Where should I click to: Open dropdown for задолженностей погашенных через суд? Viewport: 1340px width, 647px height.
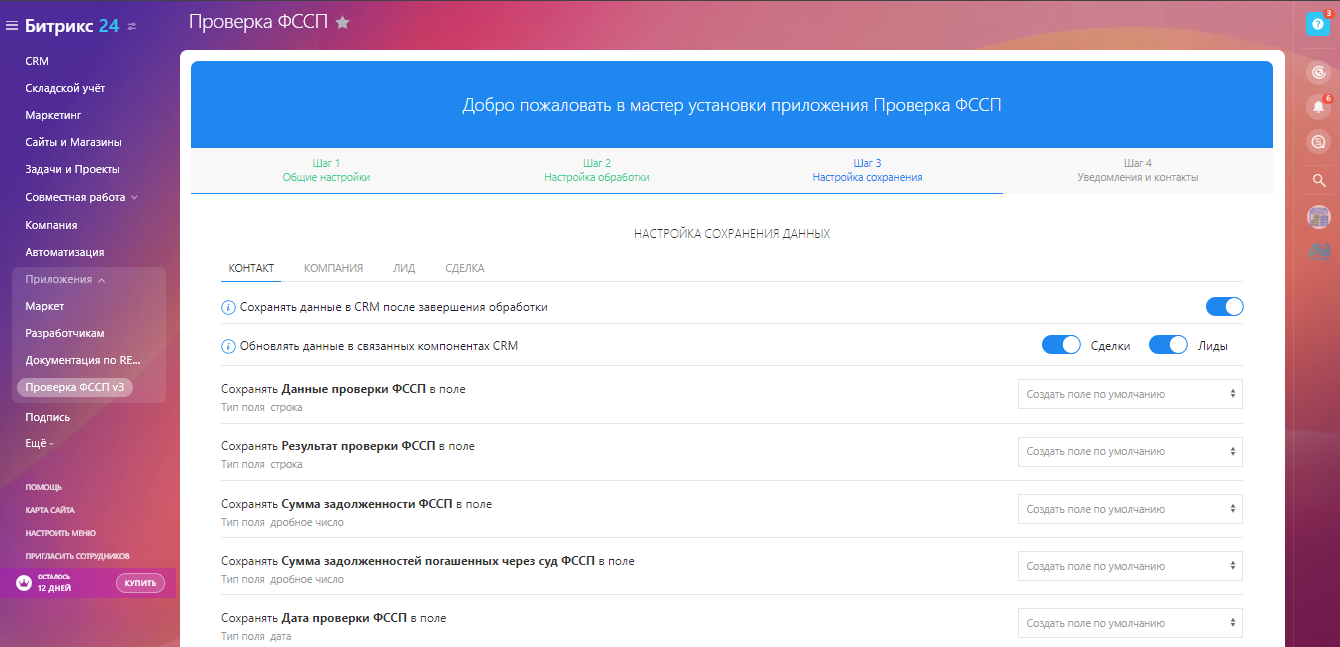(x=1130, y=566)
